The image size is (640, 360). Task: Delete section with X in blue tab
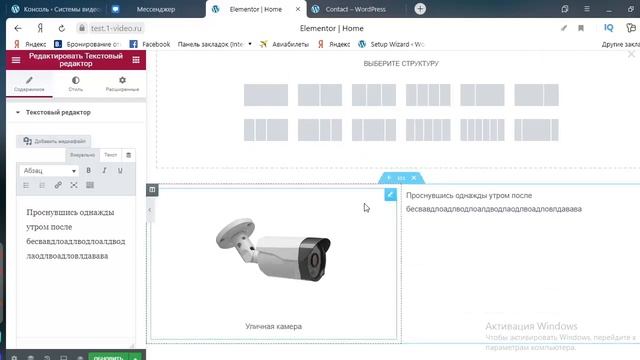414,178
